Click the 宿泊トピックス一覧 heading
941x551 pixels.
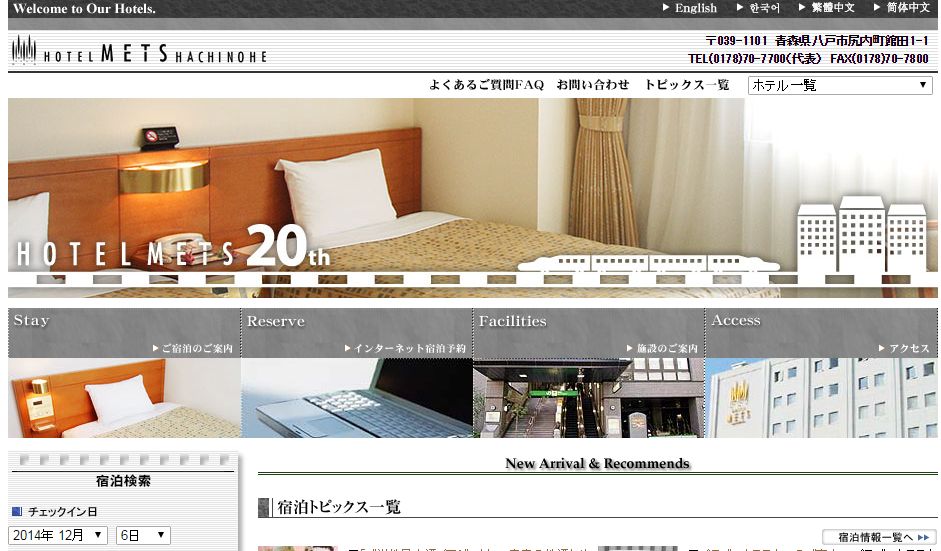pyautogui.click(x=339, y=507)
